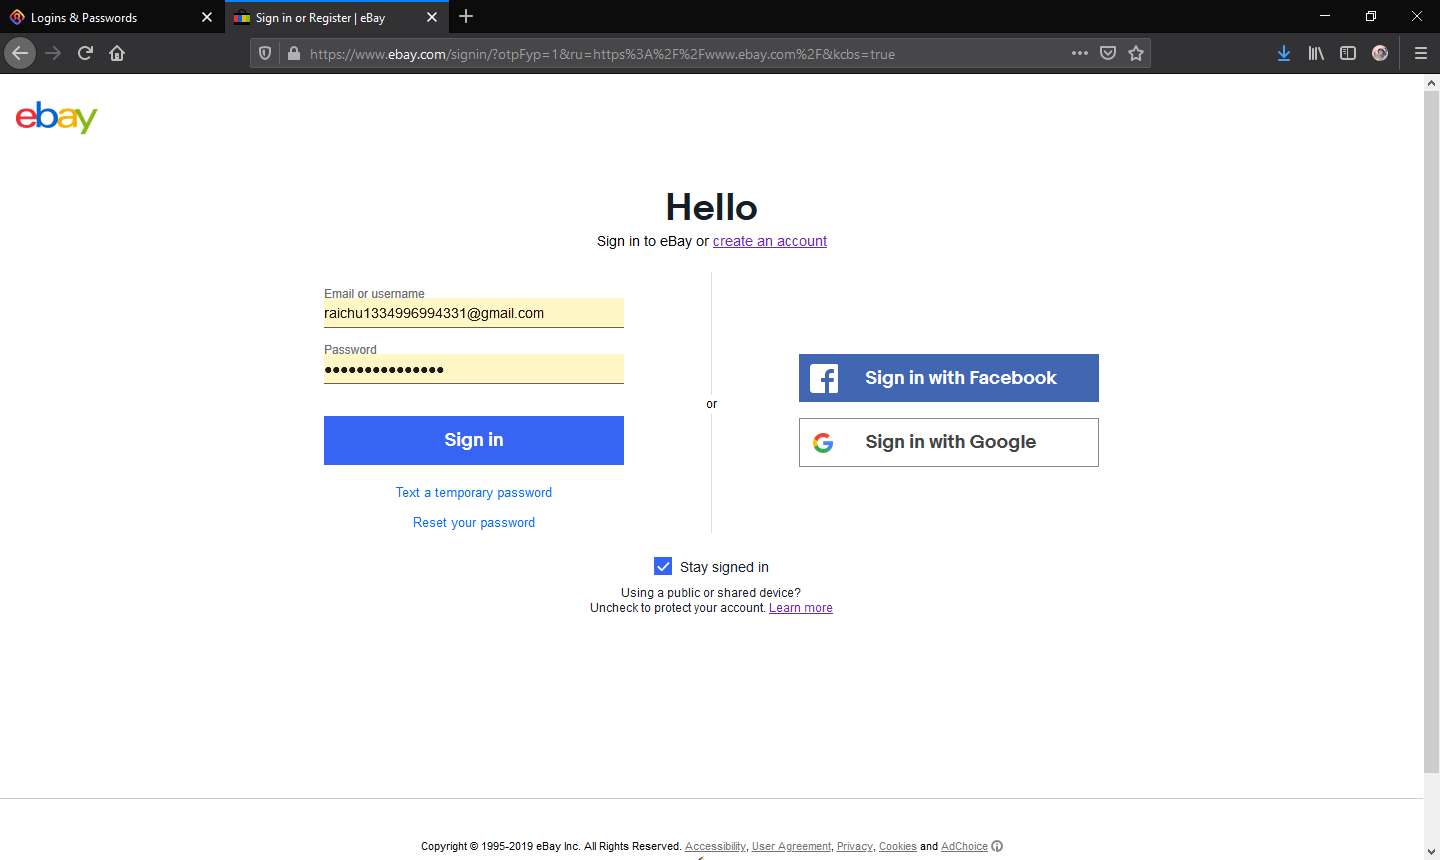Close the Logins & Passwords tab
The image size is (1440, 860).
pos(207,17)
